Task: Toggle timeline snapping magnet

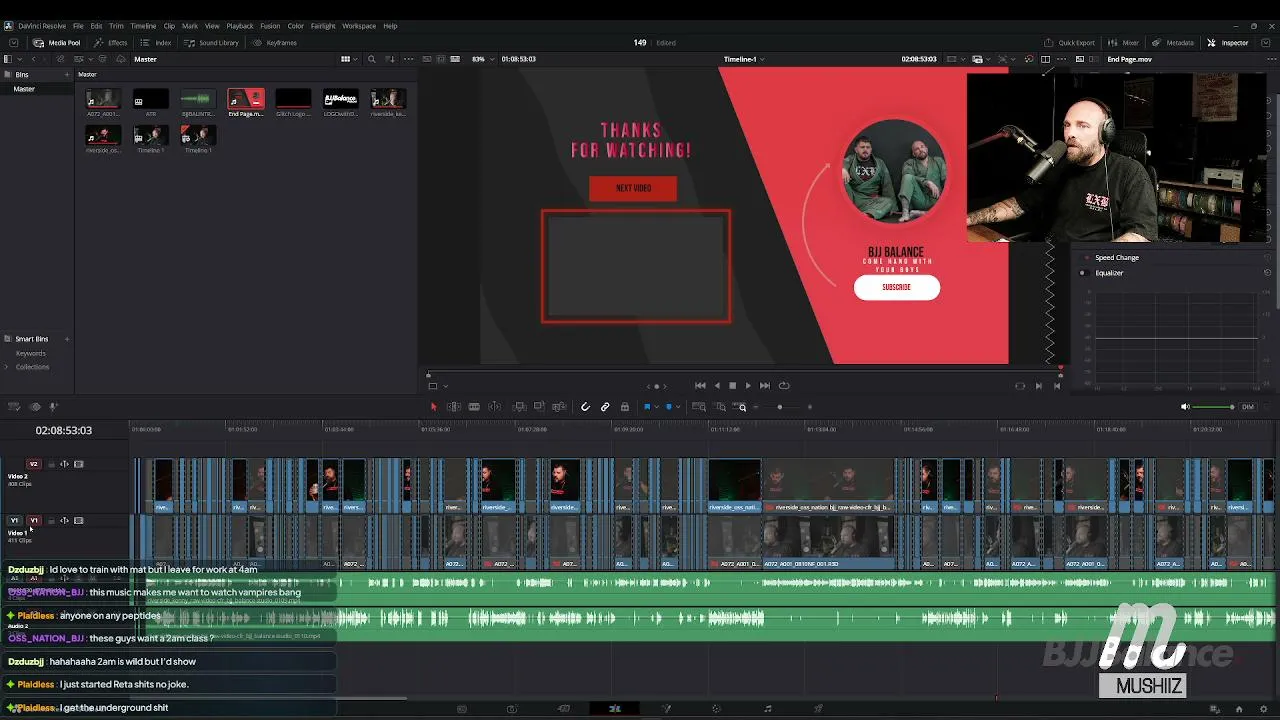Action: (x=586, y=407)
